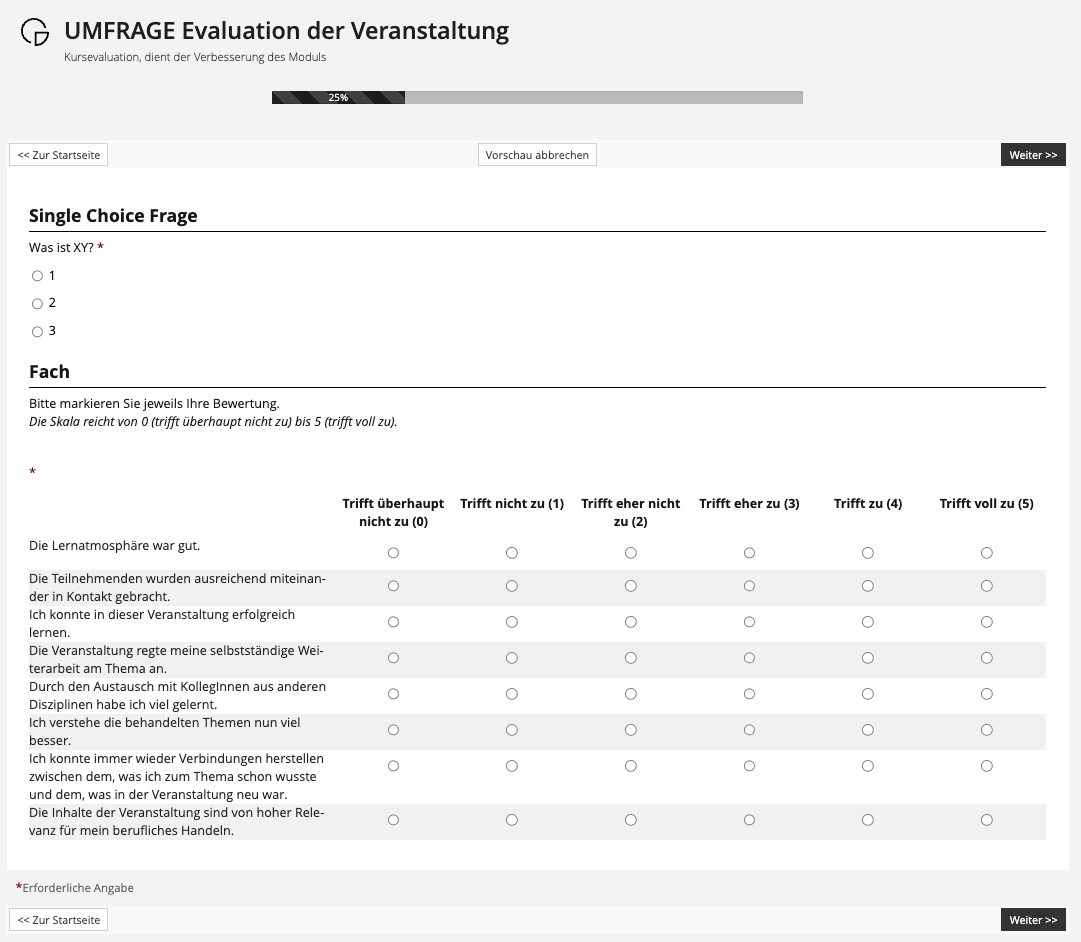
Task: Mark 'Relevanz für berufliches Handeln' as Trifft überhaupt nicht zu (0)
Action: [x=393, y=820]
